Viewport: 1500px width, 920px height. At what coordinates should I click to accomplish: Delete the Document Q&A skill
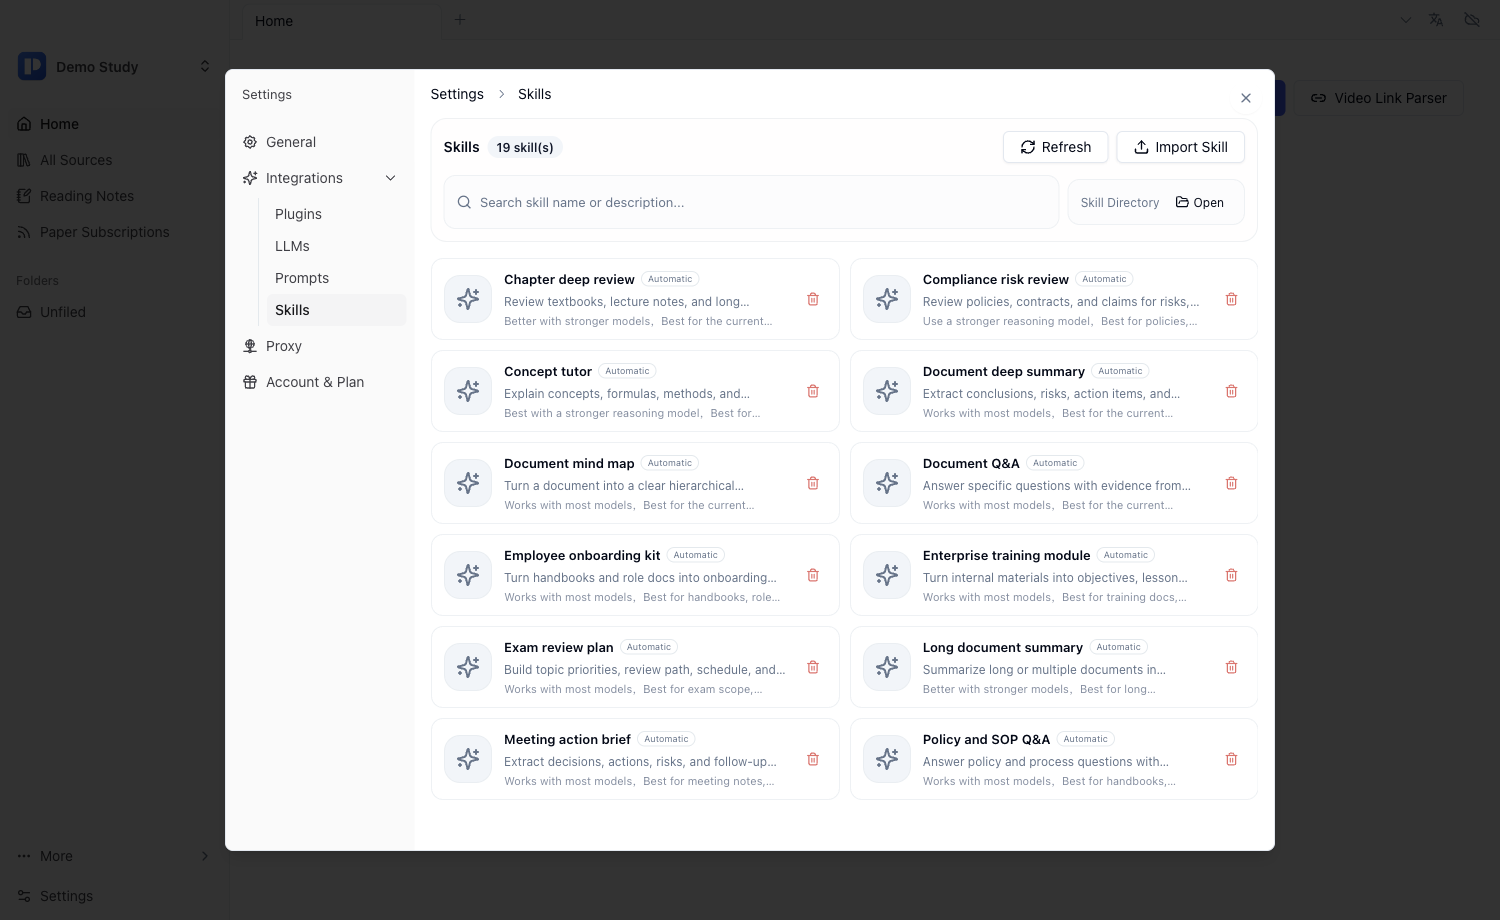[1231, 483]
